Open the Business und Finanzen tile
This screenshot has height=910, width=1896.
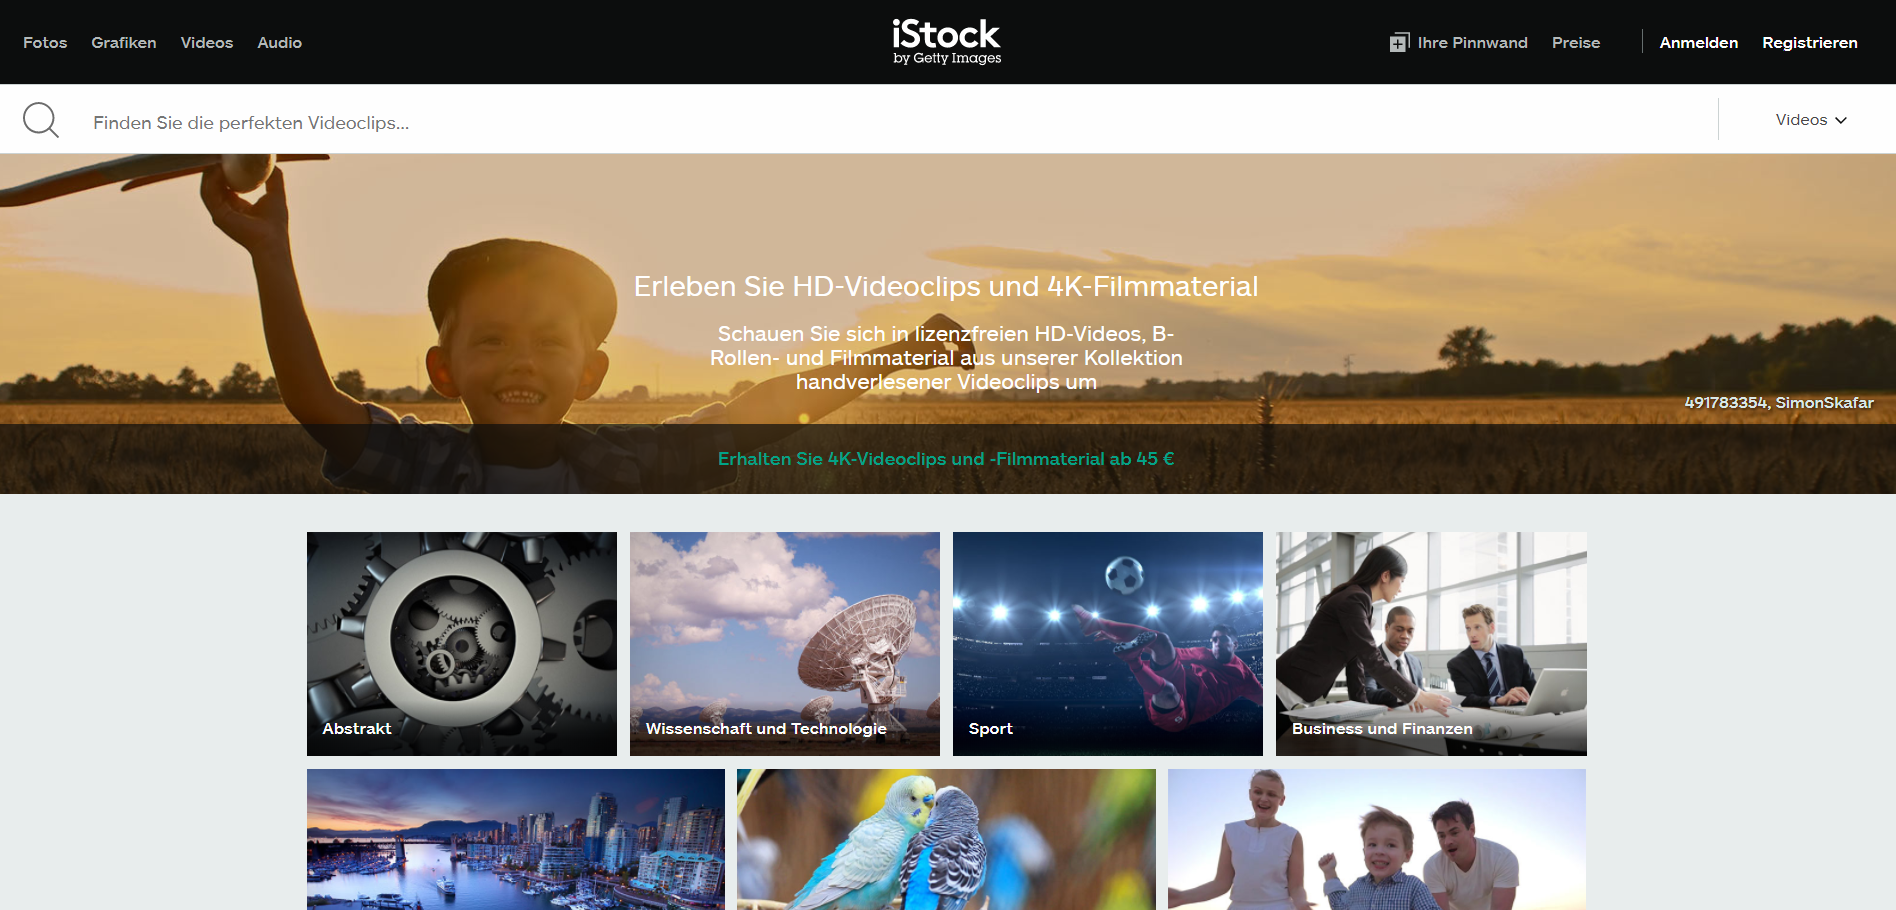pos(1431,643)
